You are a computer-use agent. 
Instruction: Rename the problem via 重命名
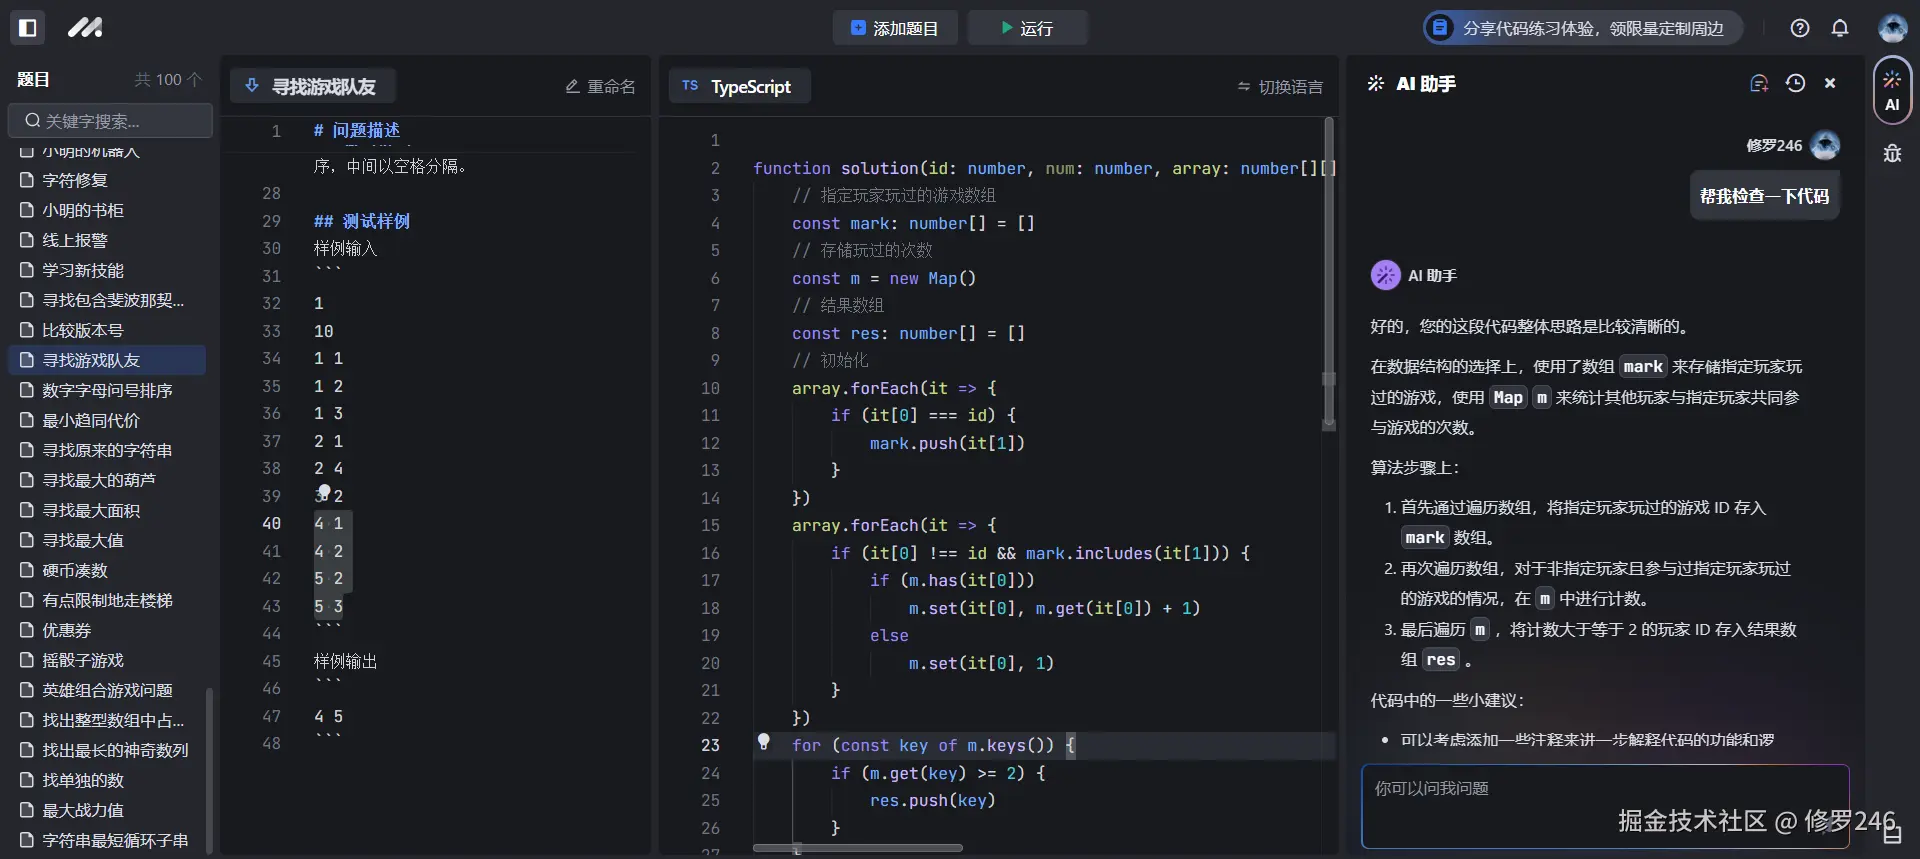coord(600,87)
